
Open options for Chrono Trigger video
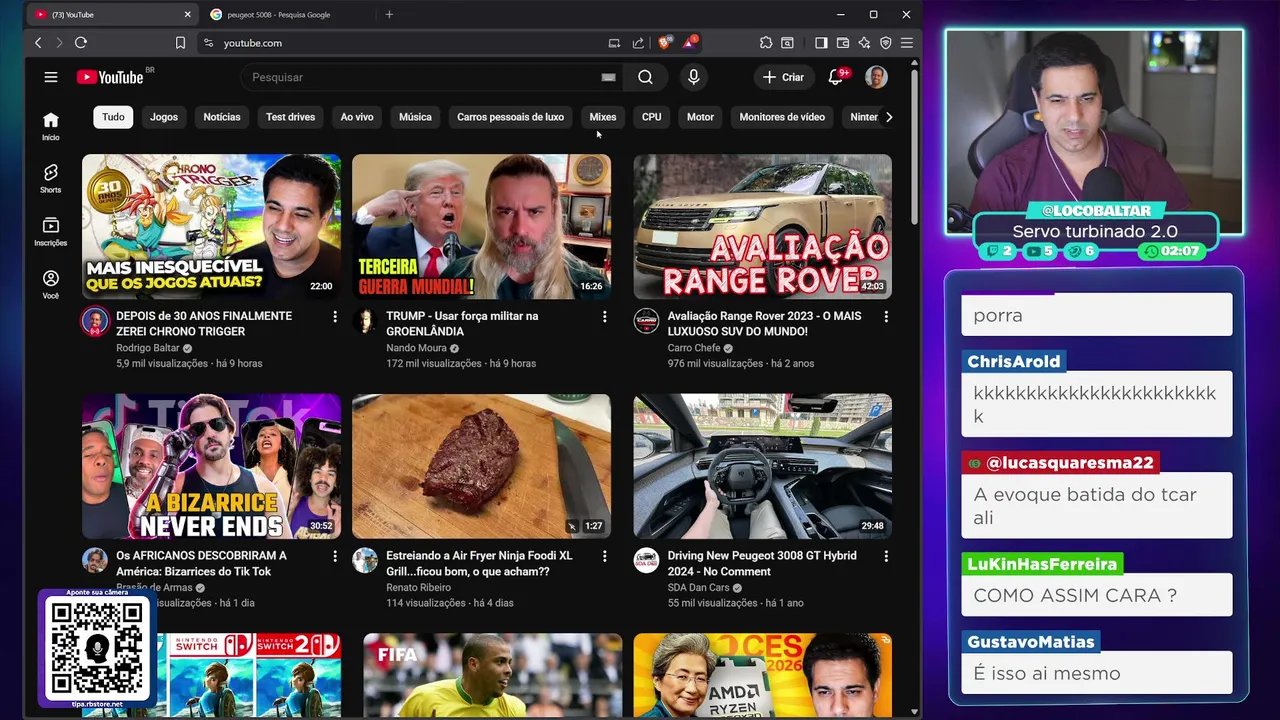334,317
